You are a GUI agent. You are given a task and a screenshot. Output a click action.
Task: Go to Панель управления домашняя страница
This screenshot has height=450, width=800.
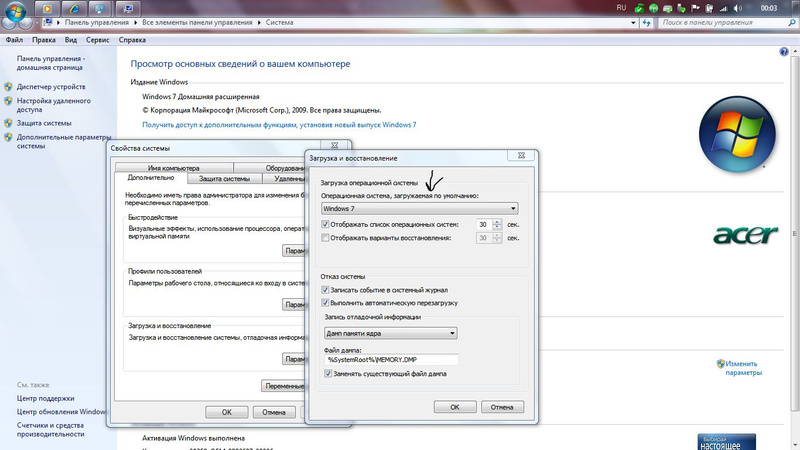click(51, 63)
